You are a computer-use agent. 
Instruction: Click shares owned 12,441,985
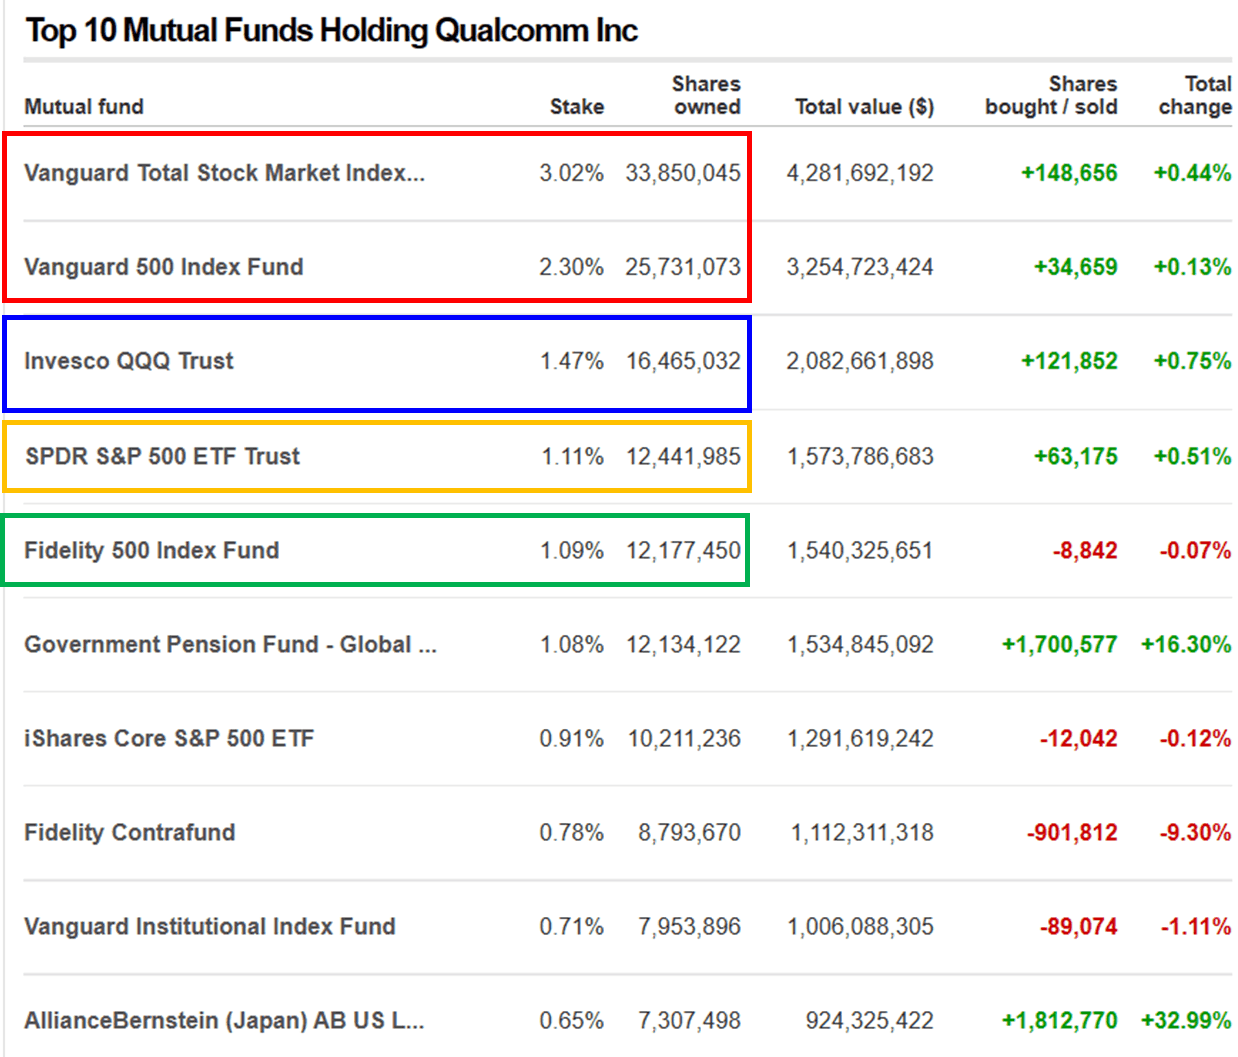coord(684,456)
